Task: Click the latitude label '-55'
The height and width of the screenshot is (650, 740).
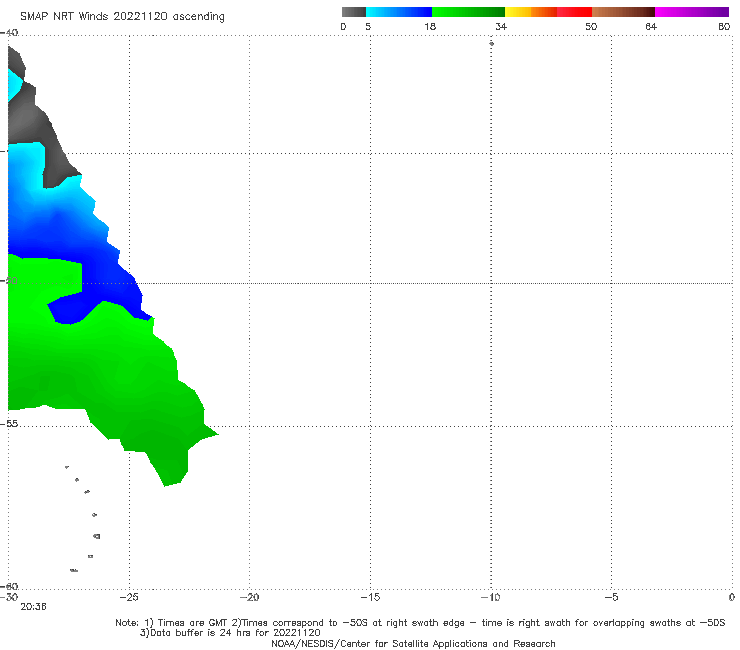Action: pos(9,424)
